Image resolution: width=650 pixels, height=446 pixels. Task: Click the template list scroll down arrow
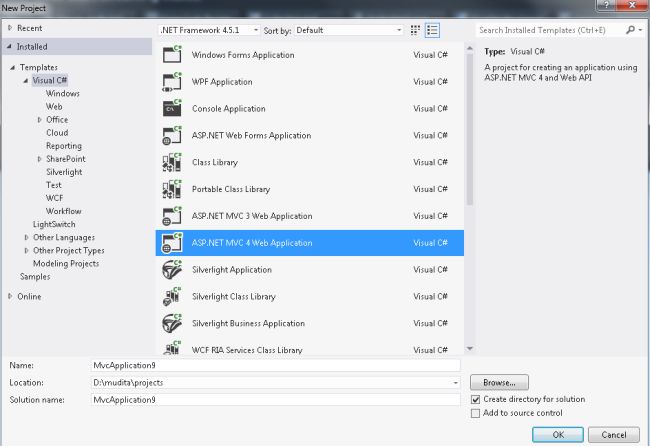(470, 349)
